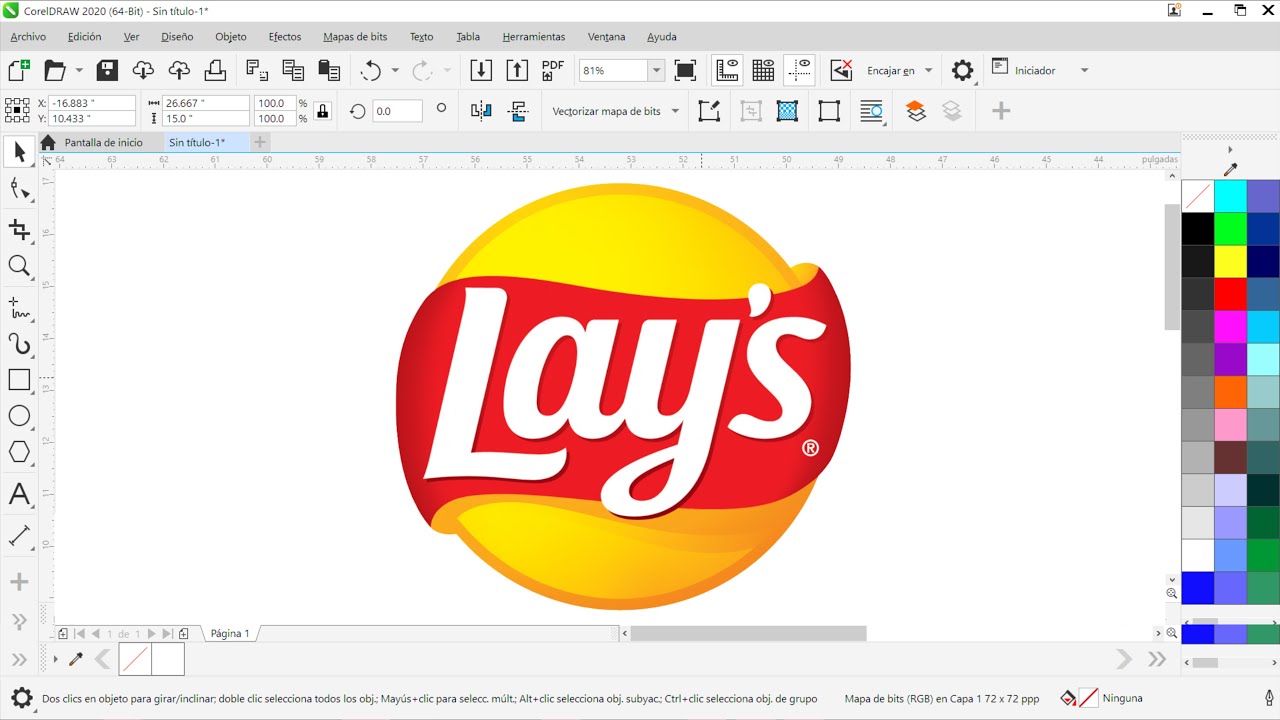Viewport: 1280px width, 720px height.
Task: Click the Undo arrow icon
Action: (x=371, y=70)
